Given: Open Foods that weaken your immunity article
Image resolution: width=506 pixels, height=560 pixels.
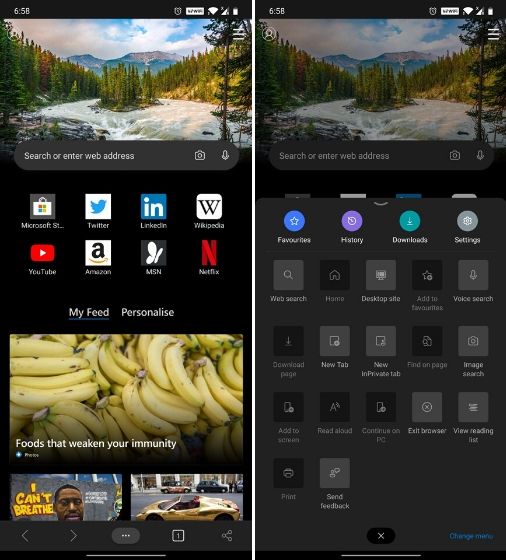Looking at the screenshot, I should (126, 399).
